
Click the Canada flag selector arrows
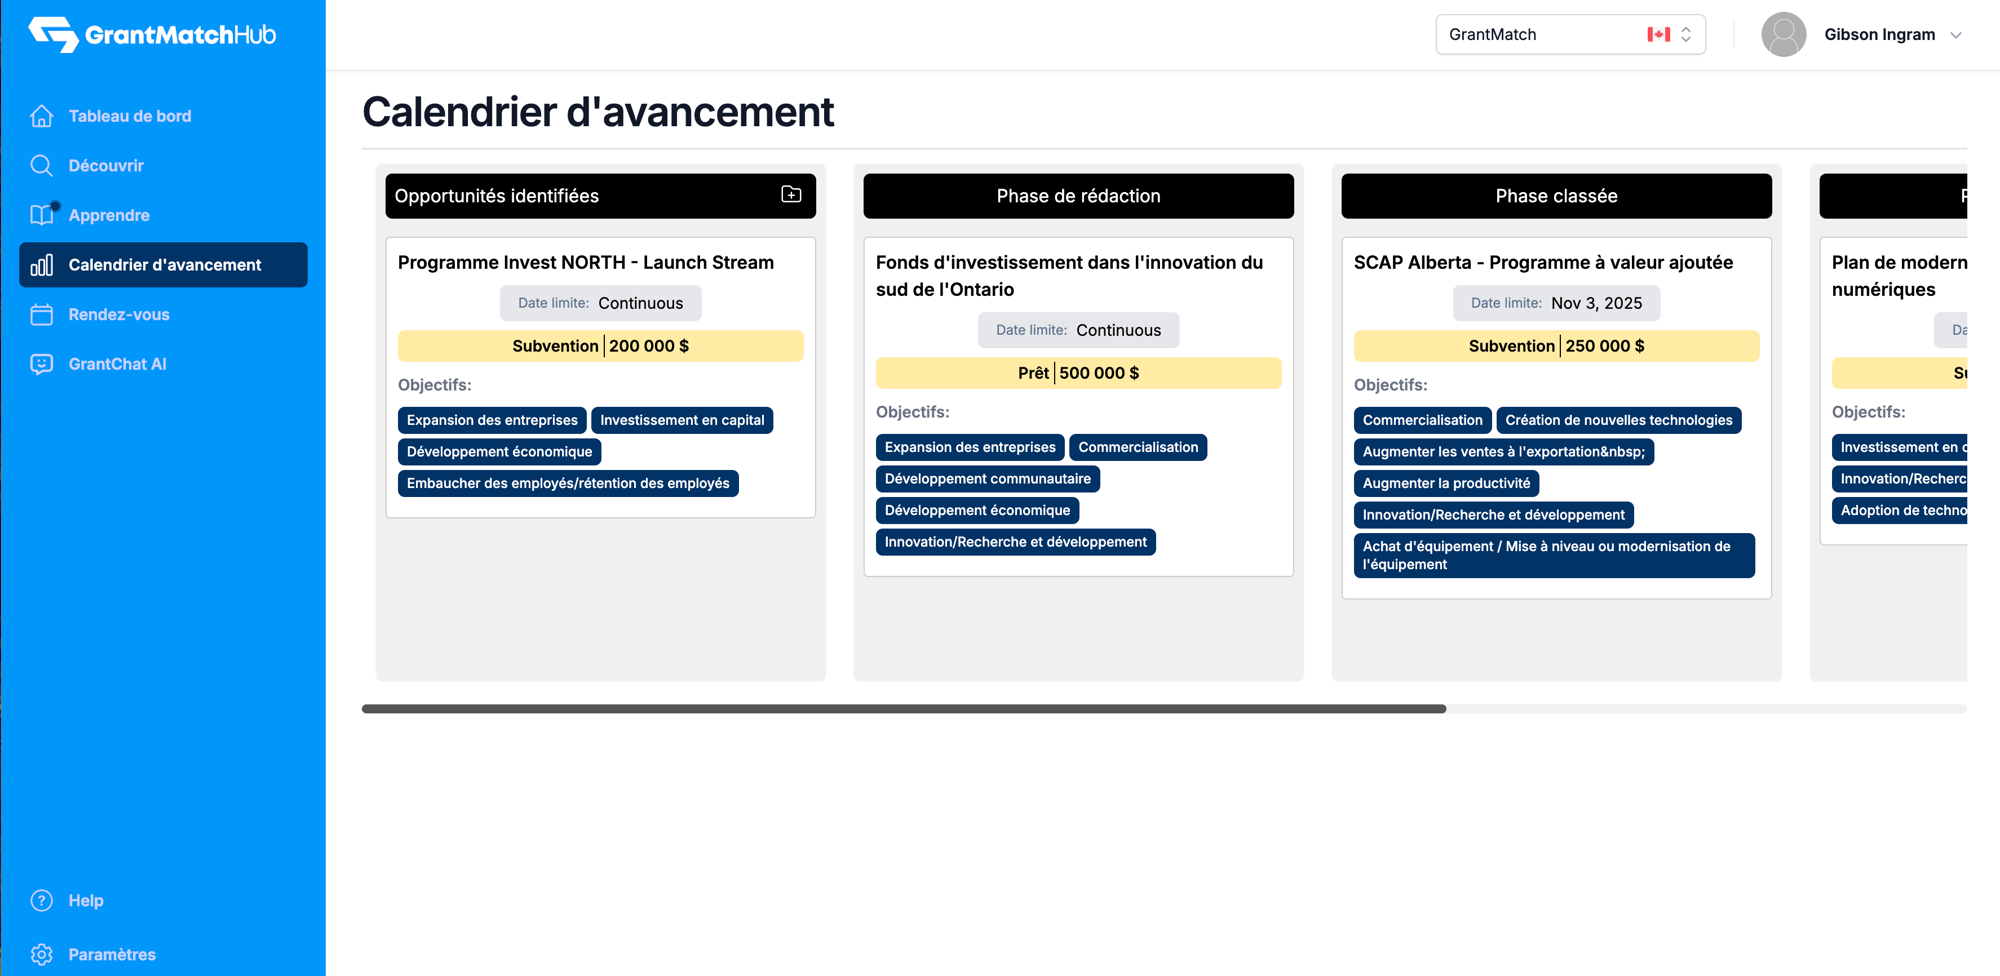coord(1686,34)
